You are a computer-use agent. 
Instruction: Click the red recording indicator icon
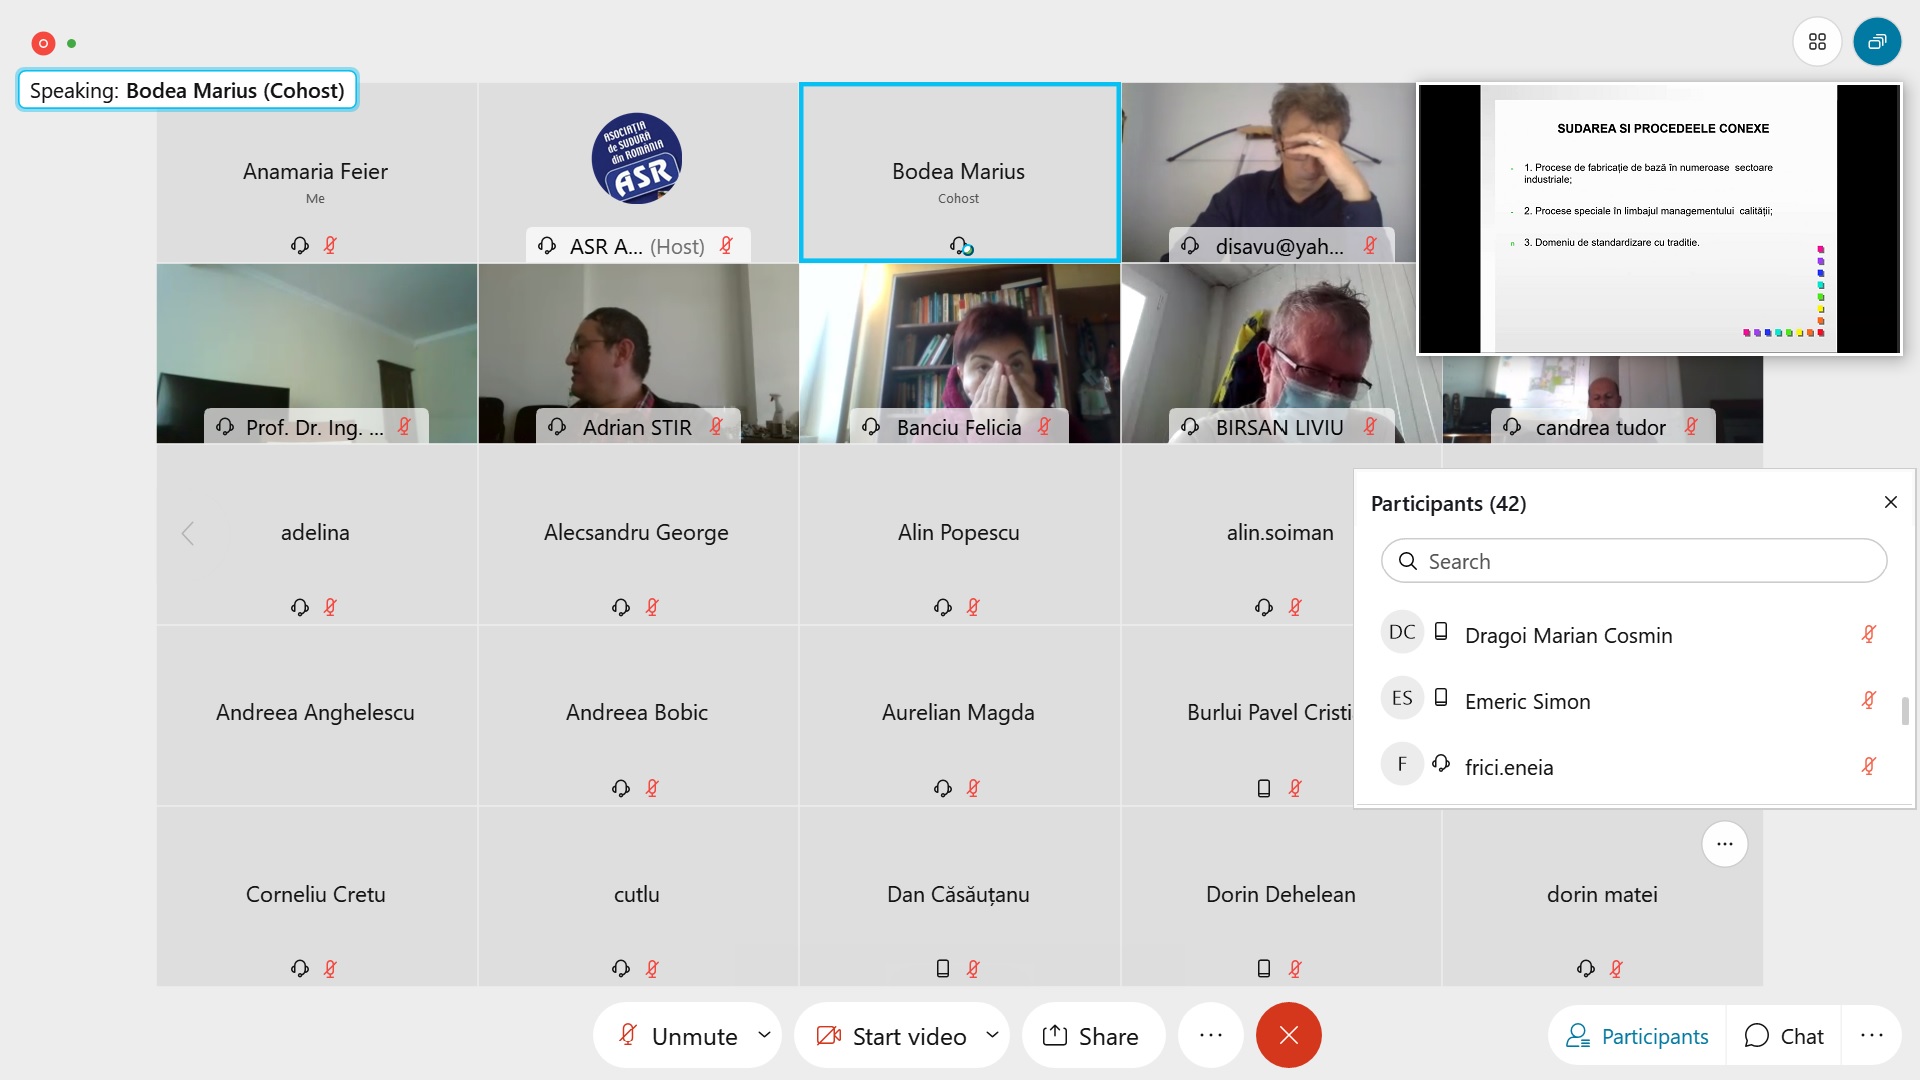click(43, 43)
